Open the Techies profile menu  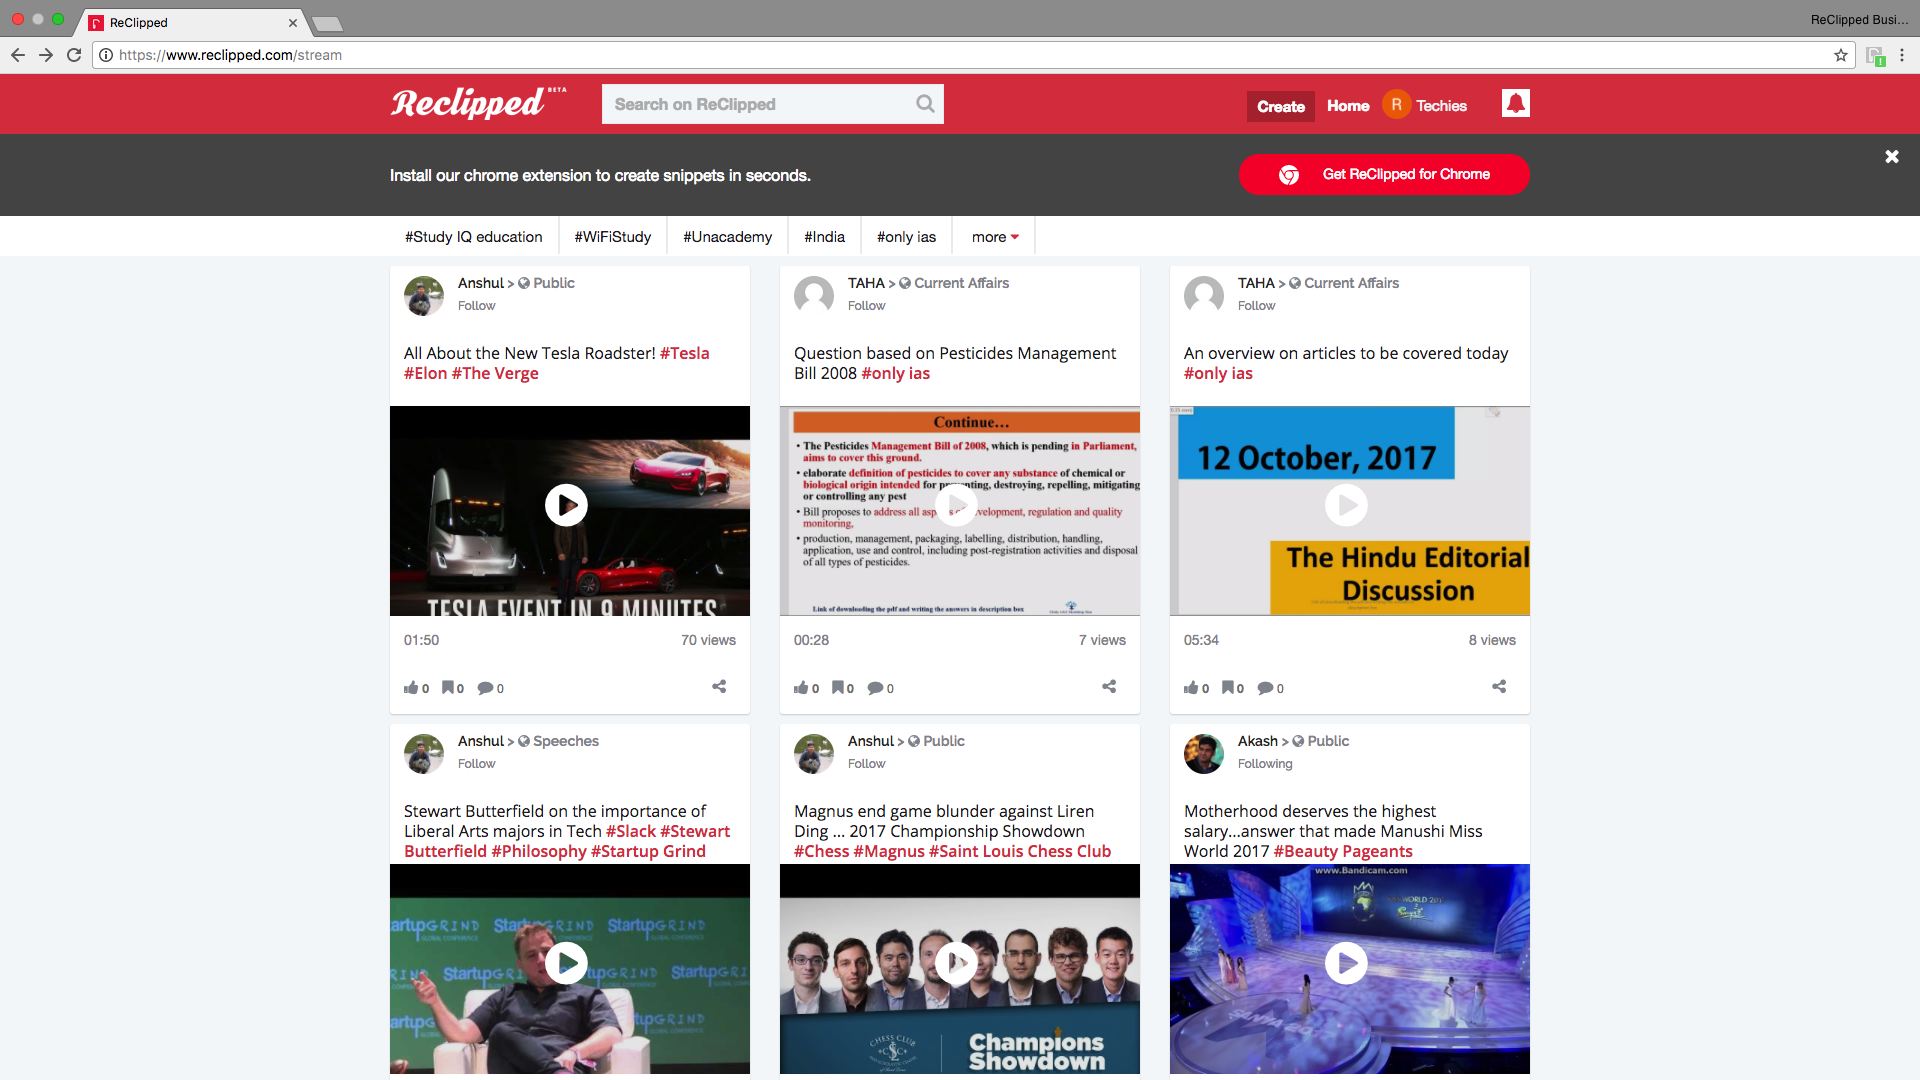pyautogui.click(x=1425, y=105)
